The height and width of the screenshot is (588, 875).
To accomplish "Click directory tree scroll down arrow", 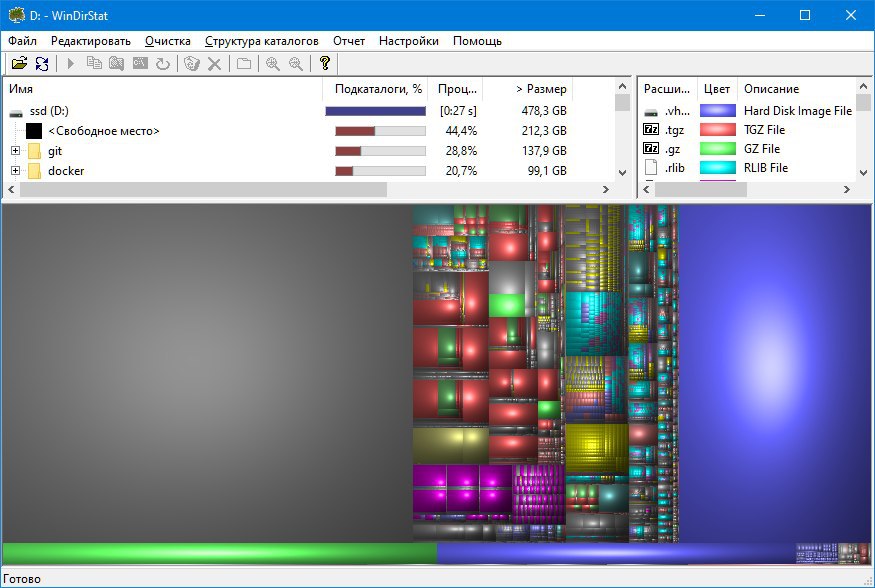I will [x=623, y=173].
